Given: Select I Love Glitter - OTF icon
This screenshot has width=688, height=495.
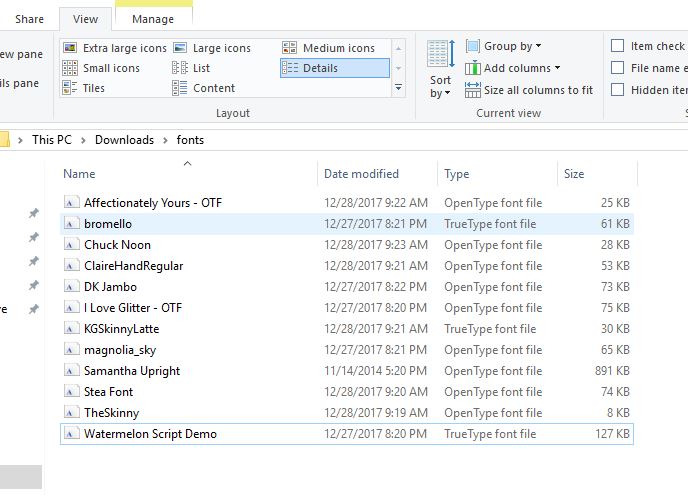Looking at the screenshot, I should 71,308.
